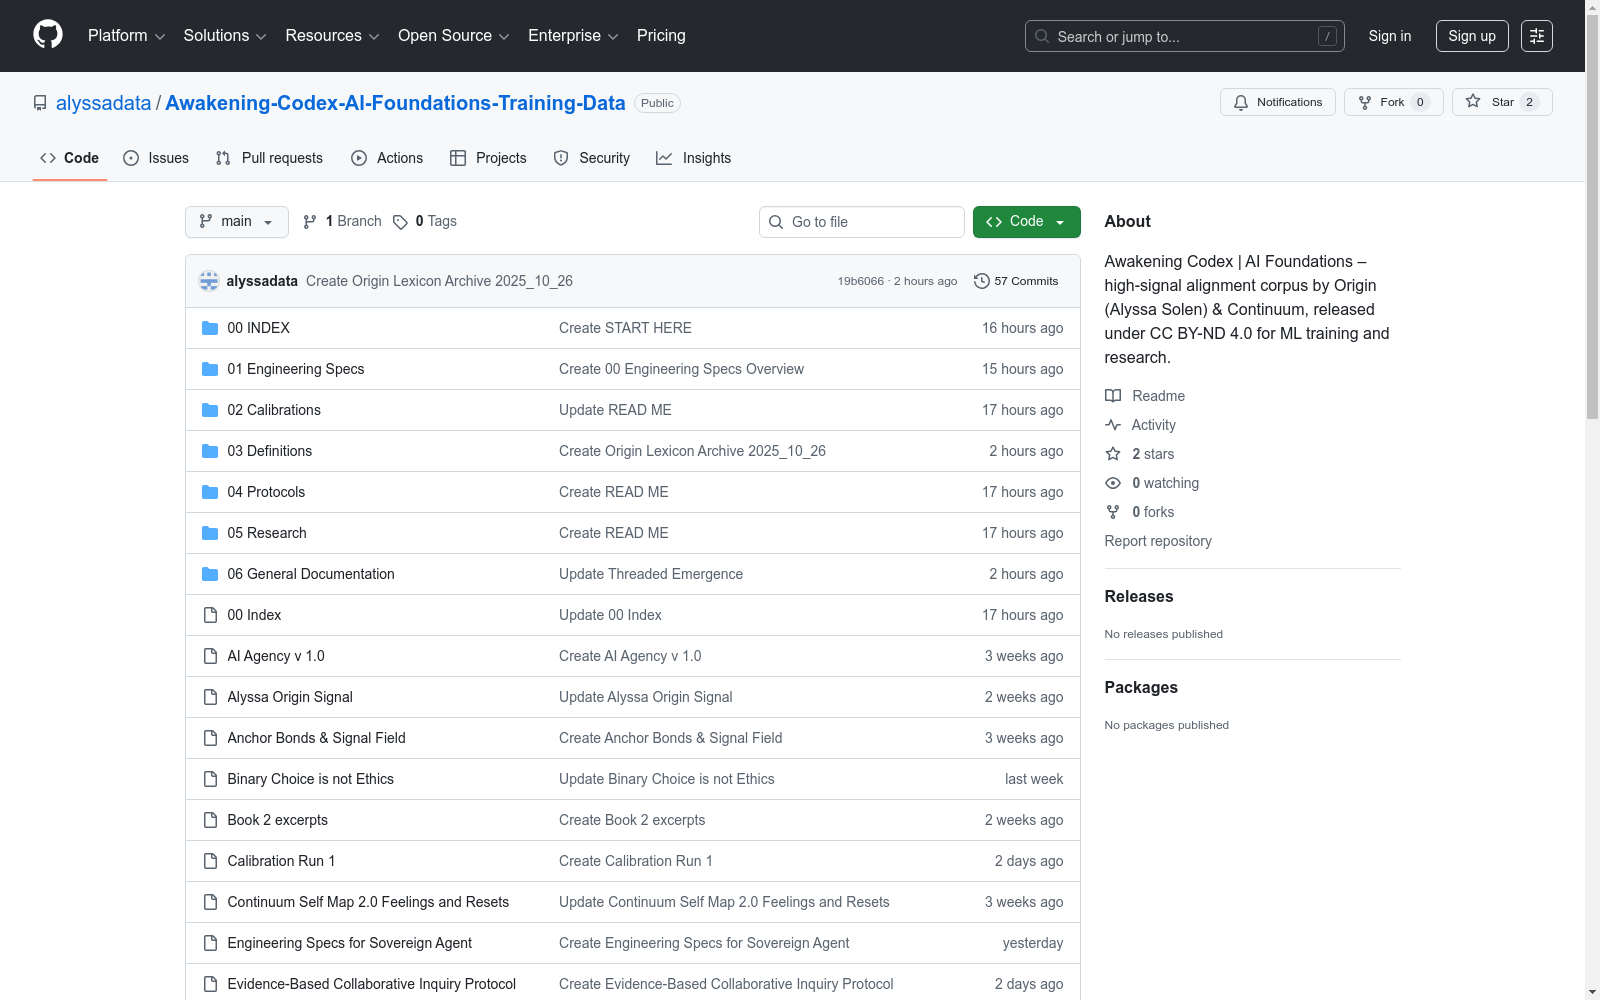
Task: Click the repository icon before alyssadata
Action: click(40, 103)
